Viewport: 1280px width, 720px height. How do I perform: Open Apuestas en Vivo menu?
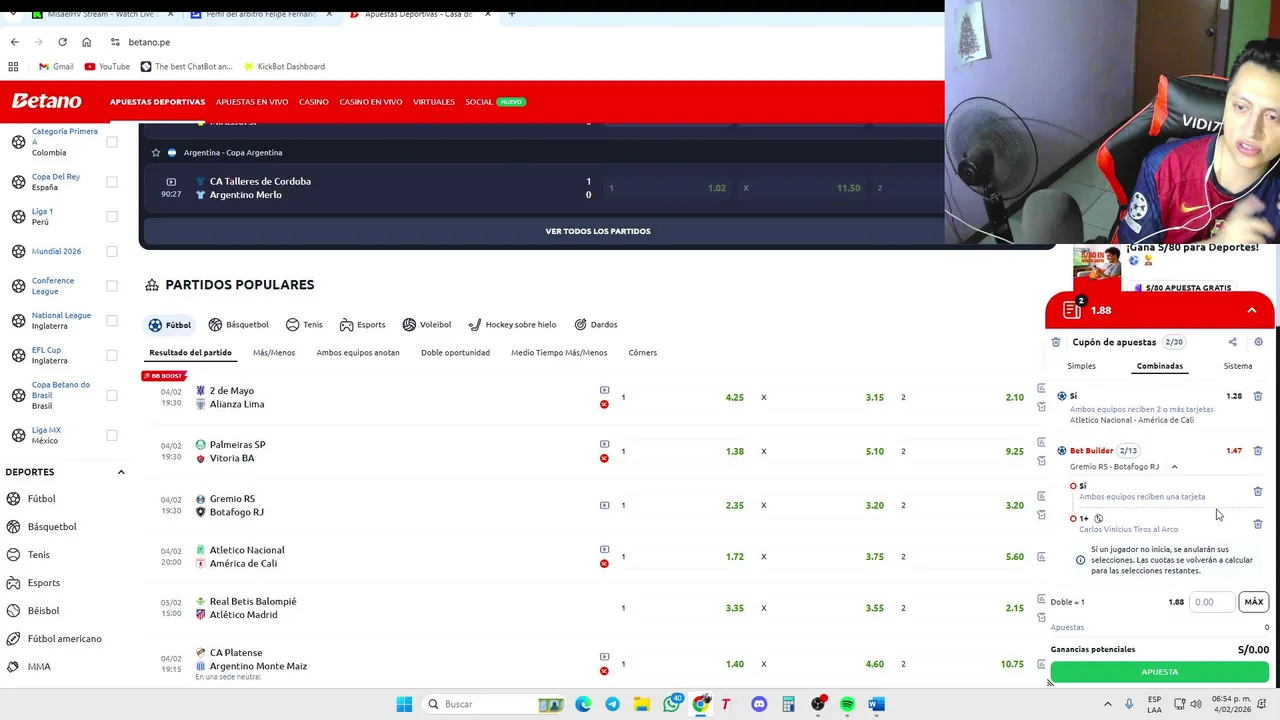(252, 102)
